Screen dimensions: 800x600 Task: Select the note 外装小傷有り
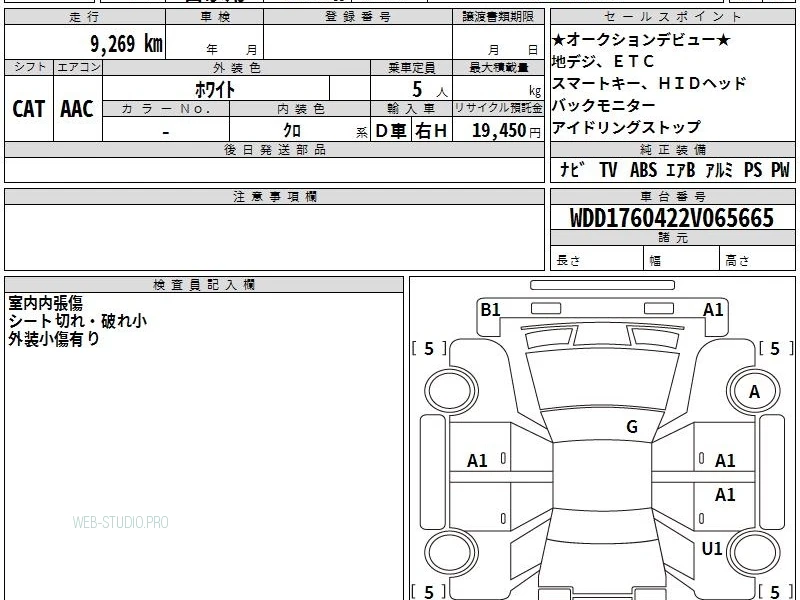click(54, 339)
